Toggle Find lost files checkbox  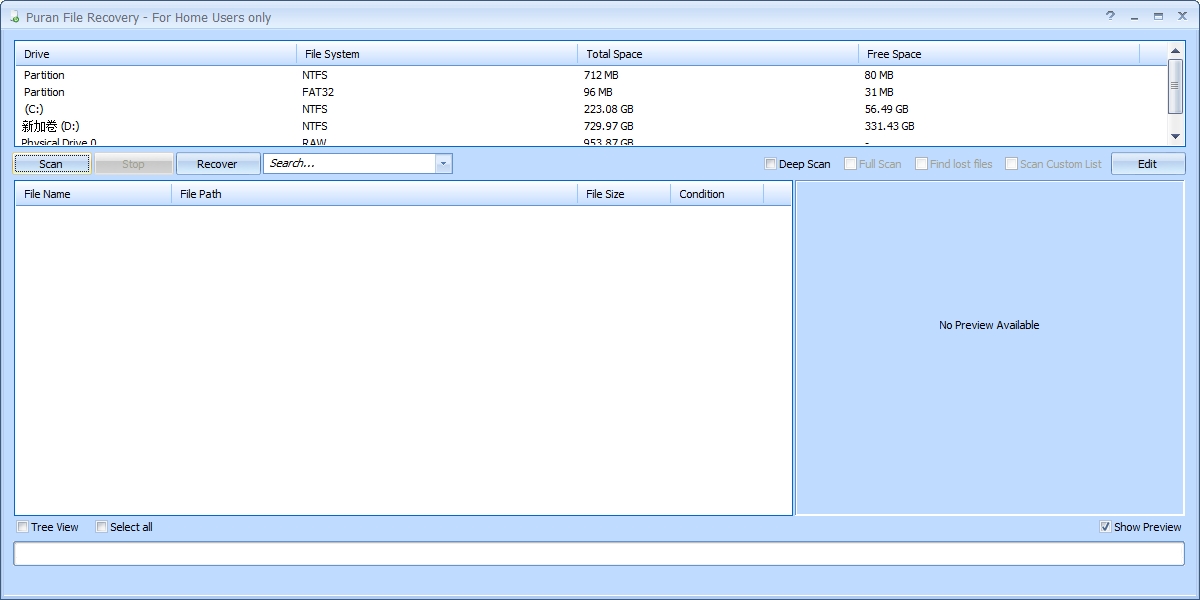pos(922,164)
